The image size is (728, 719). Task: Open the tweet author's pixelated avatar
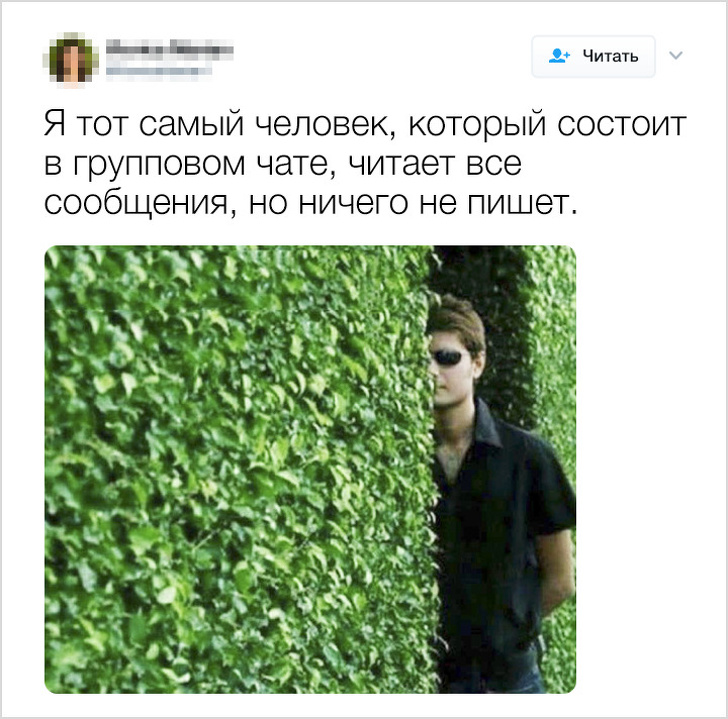(71, 60)
